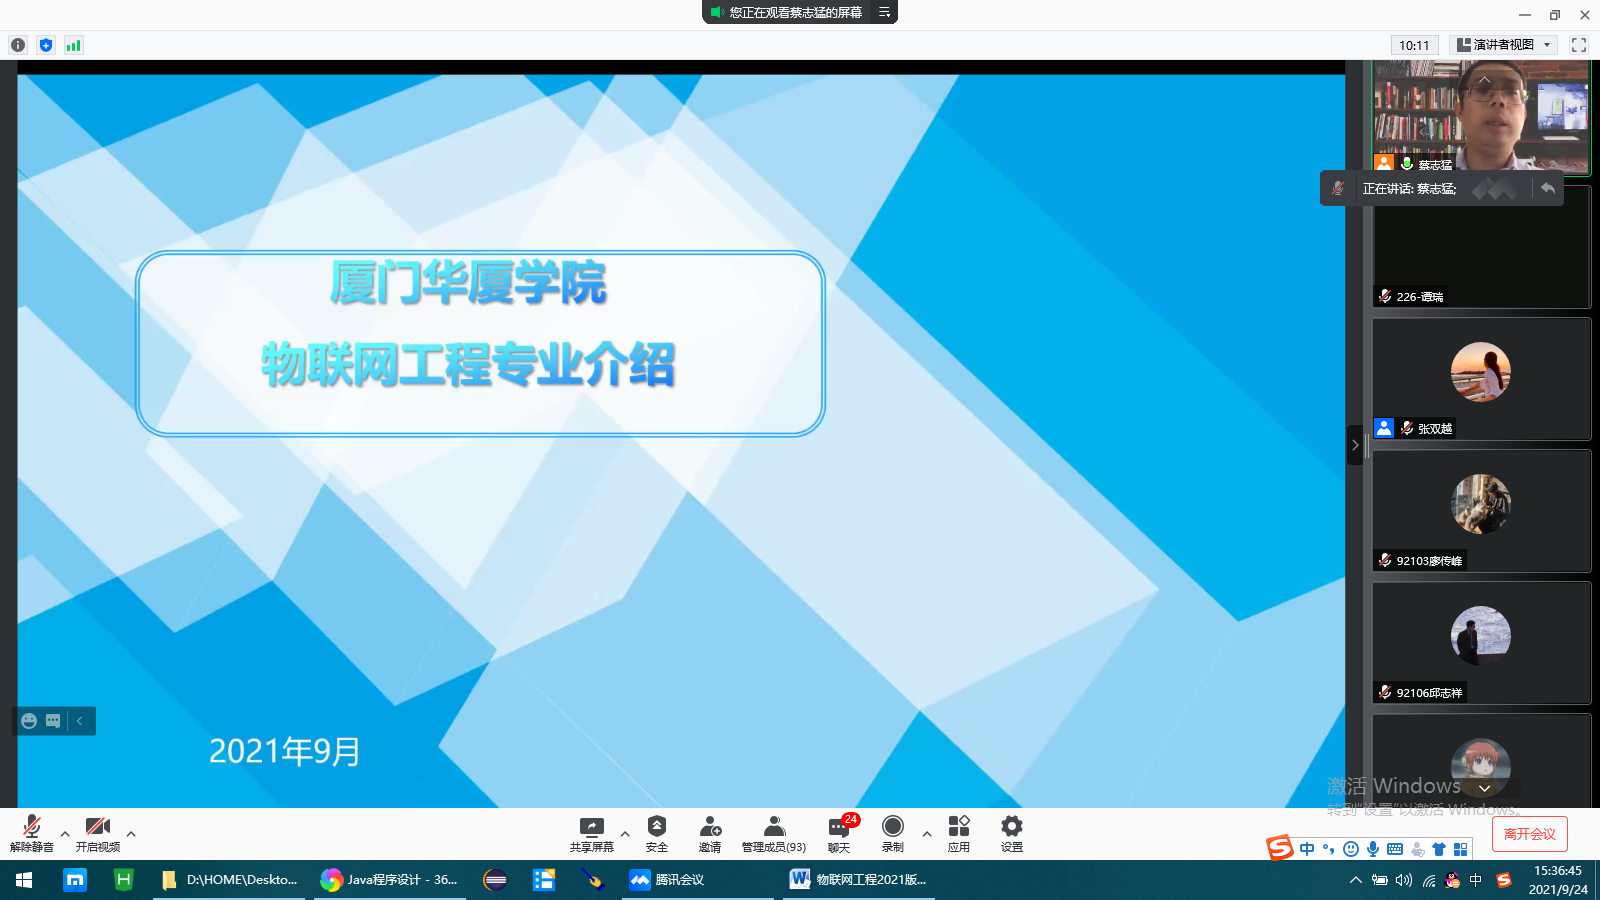Start recording with the 录制 button

coord(893,833)
